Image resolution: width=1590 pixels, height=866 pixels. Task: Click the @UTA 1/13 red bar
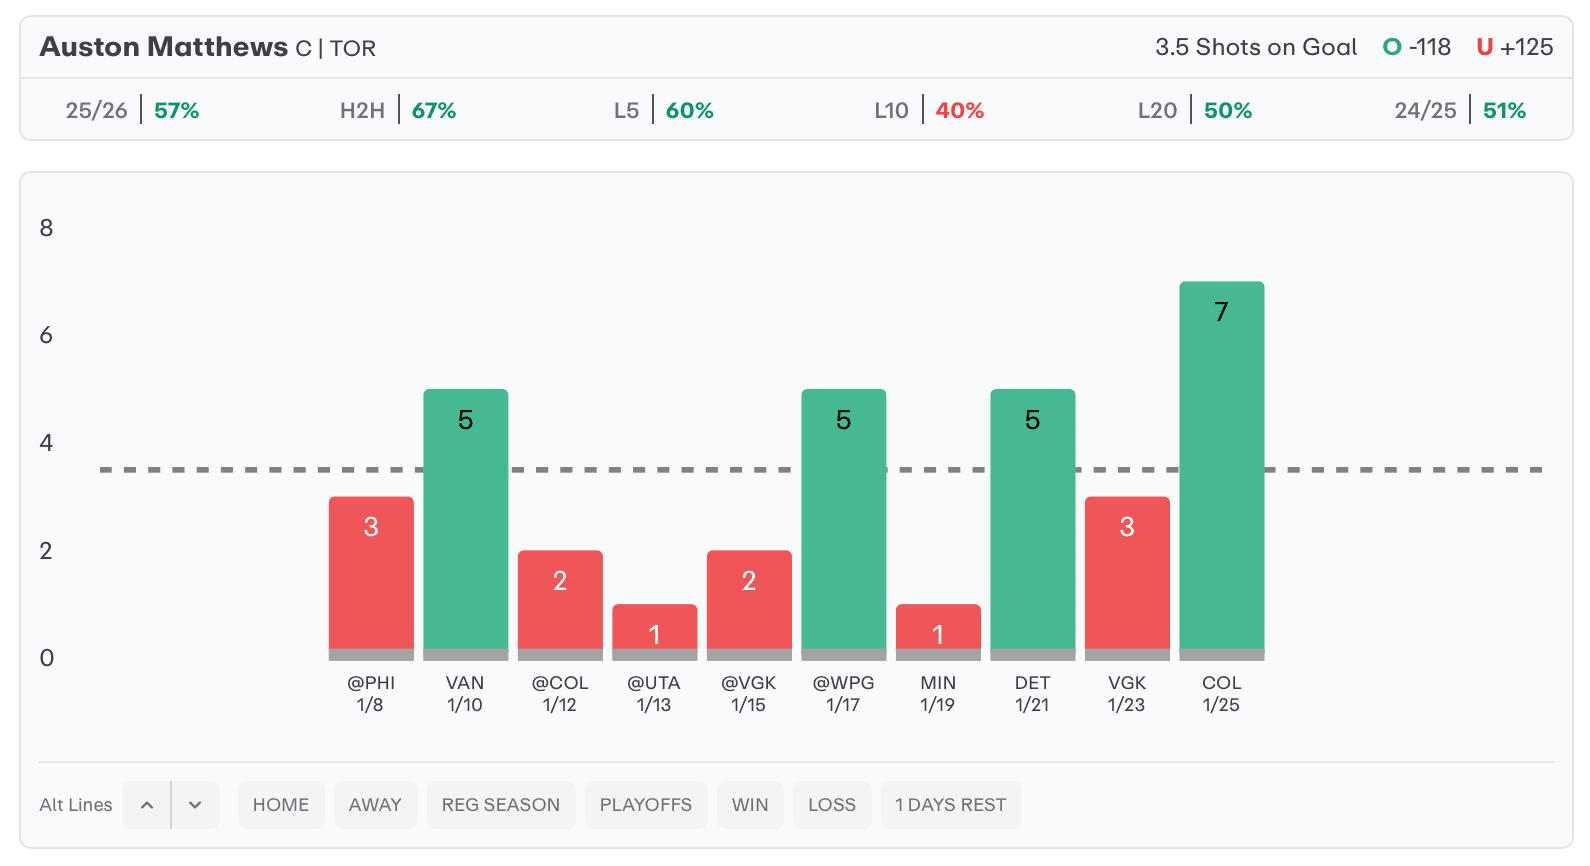(655, 630)
